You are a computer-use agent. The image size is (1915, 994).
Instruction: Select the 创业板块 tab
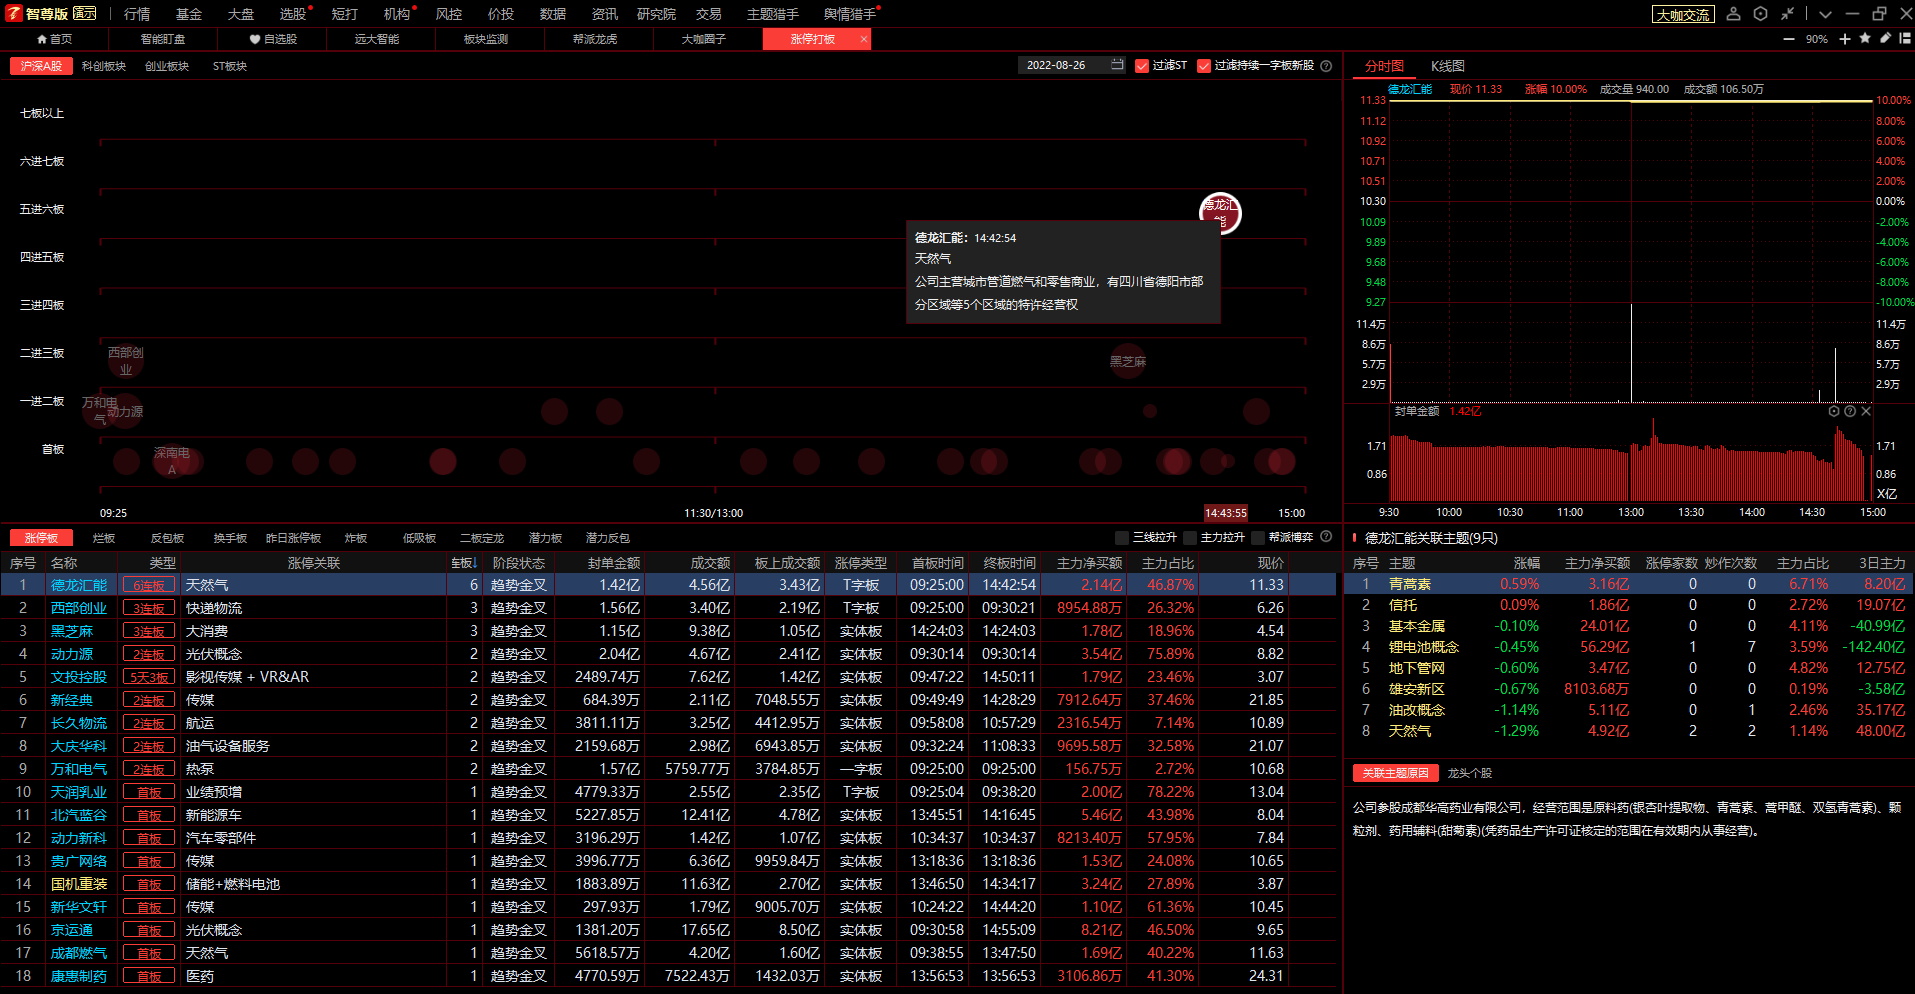click(167, 66)
